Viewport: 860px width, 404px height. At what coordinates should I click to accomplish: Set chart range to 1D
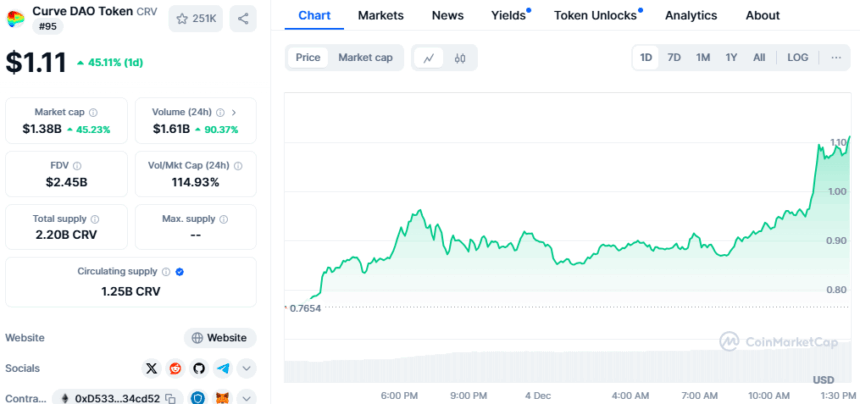[646, 58]
